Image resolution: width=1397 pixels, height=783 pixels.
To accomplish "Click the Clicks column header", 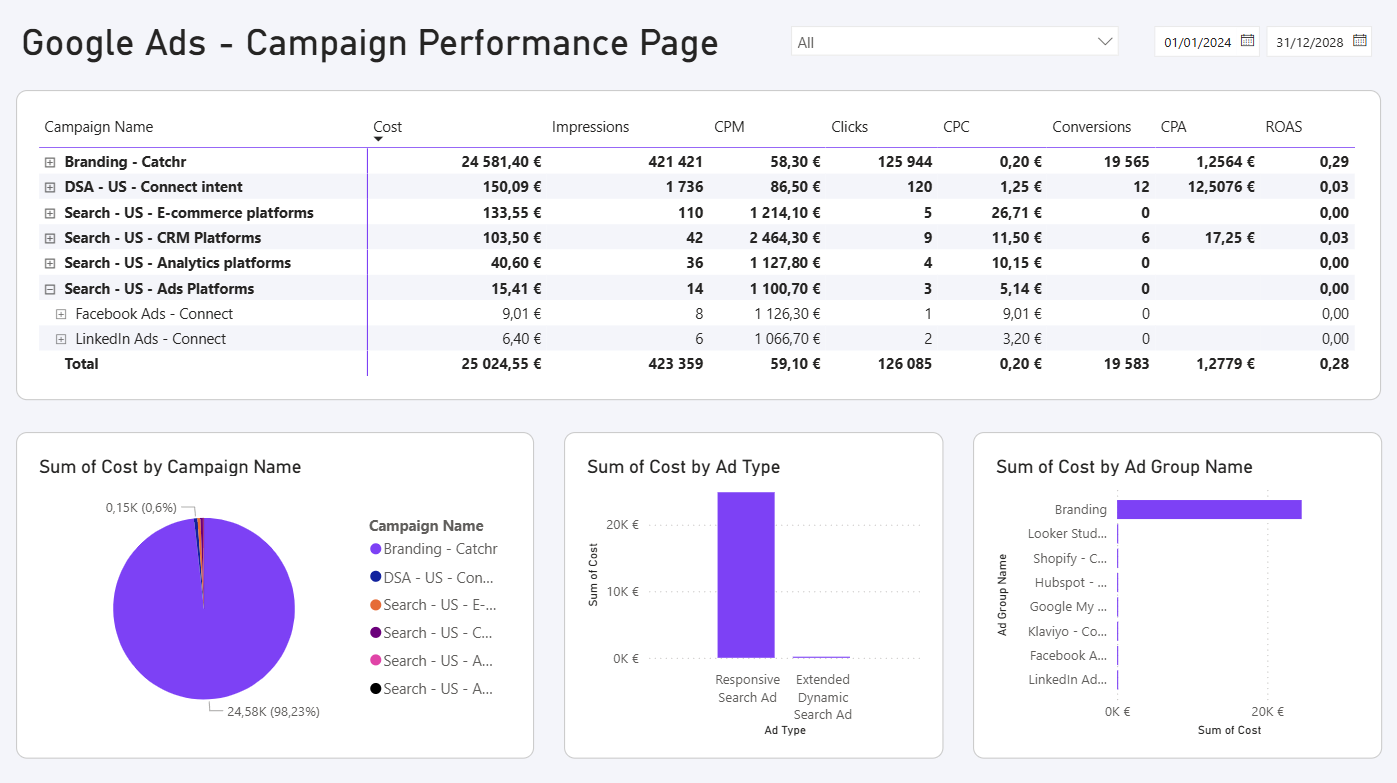I will pos(849,126).
